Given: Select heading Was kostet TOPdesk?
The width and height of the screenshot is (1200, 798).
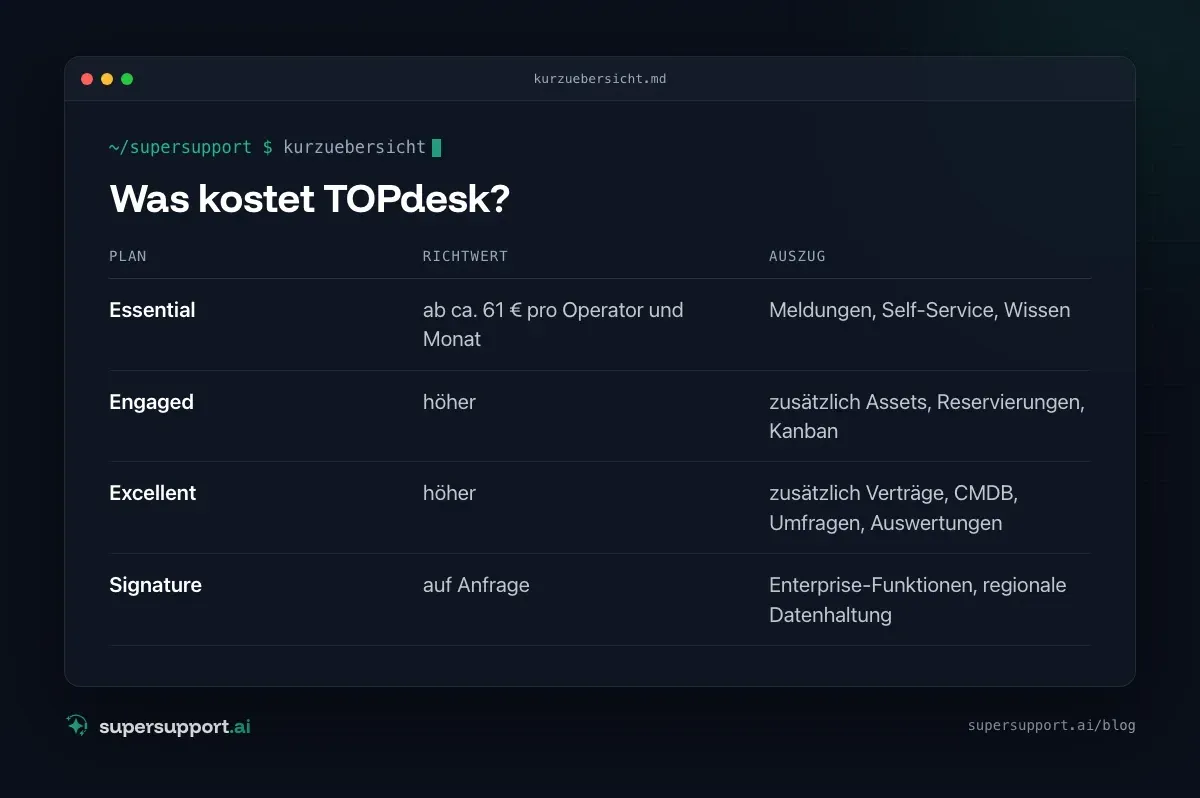Looking at the screenshot, I should pyautogui.click(x=309, y=199).
